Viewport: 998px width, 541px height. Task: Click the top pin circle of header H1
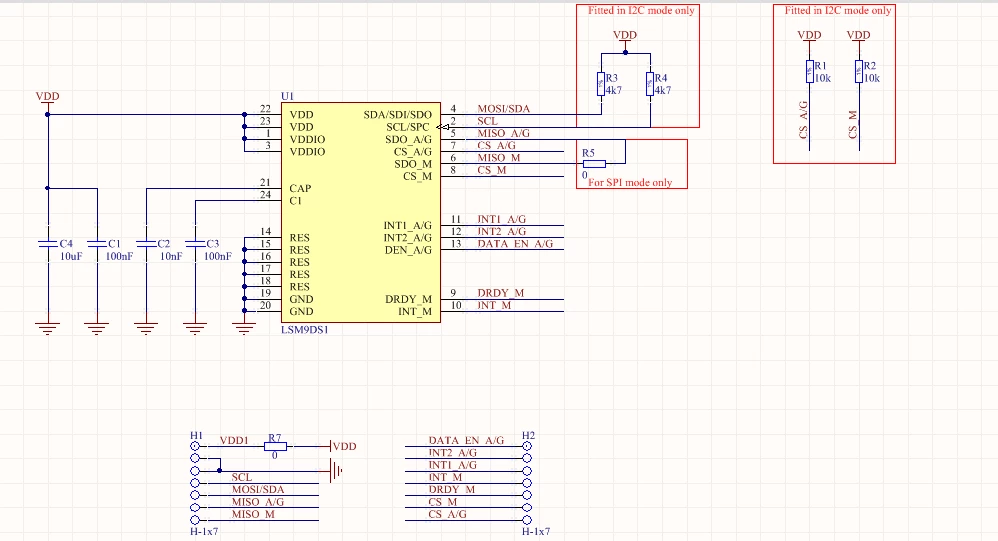195,447
